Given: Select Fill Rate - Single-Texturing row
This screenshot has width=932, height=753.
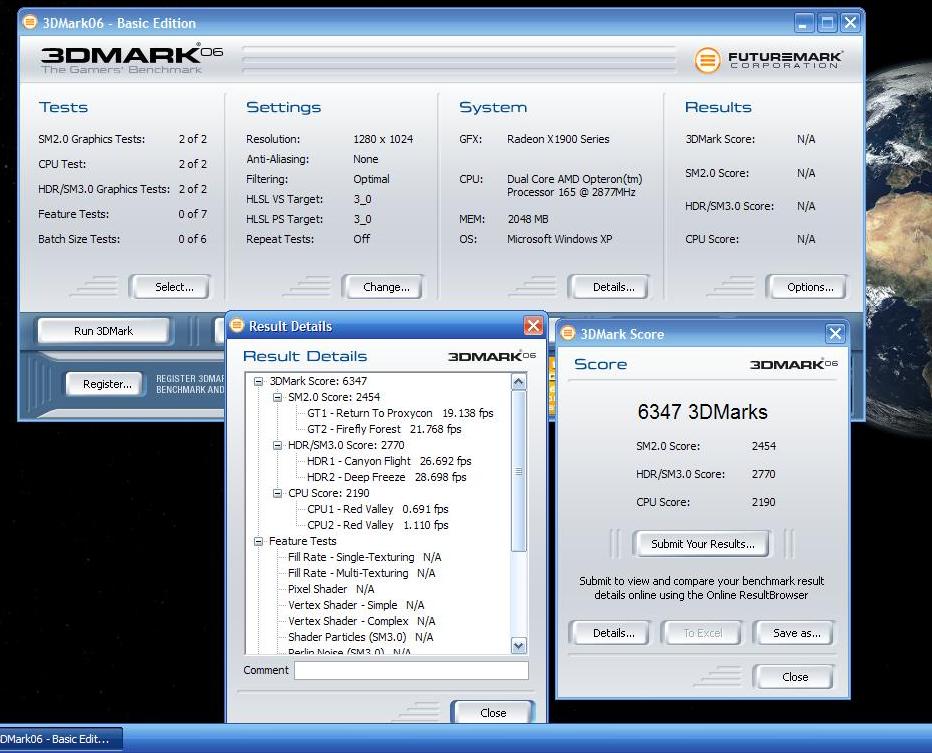Looking at the screenshot, I should click(x=364, y=557).
